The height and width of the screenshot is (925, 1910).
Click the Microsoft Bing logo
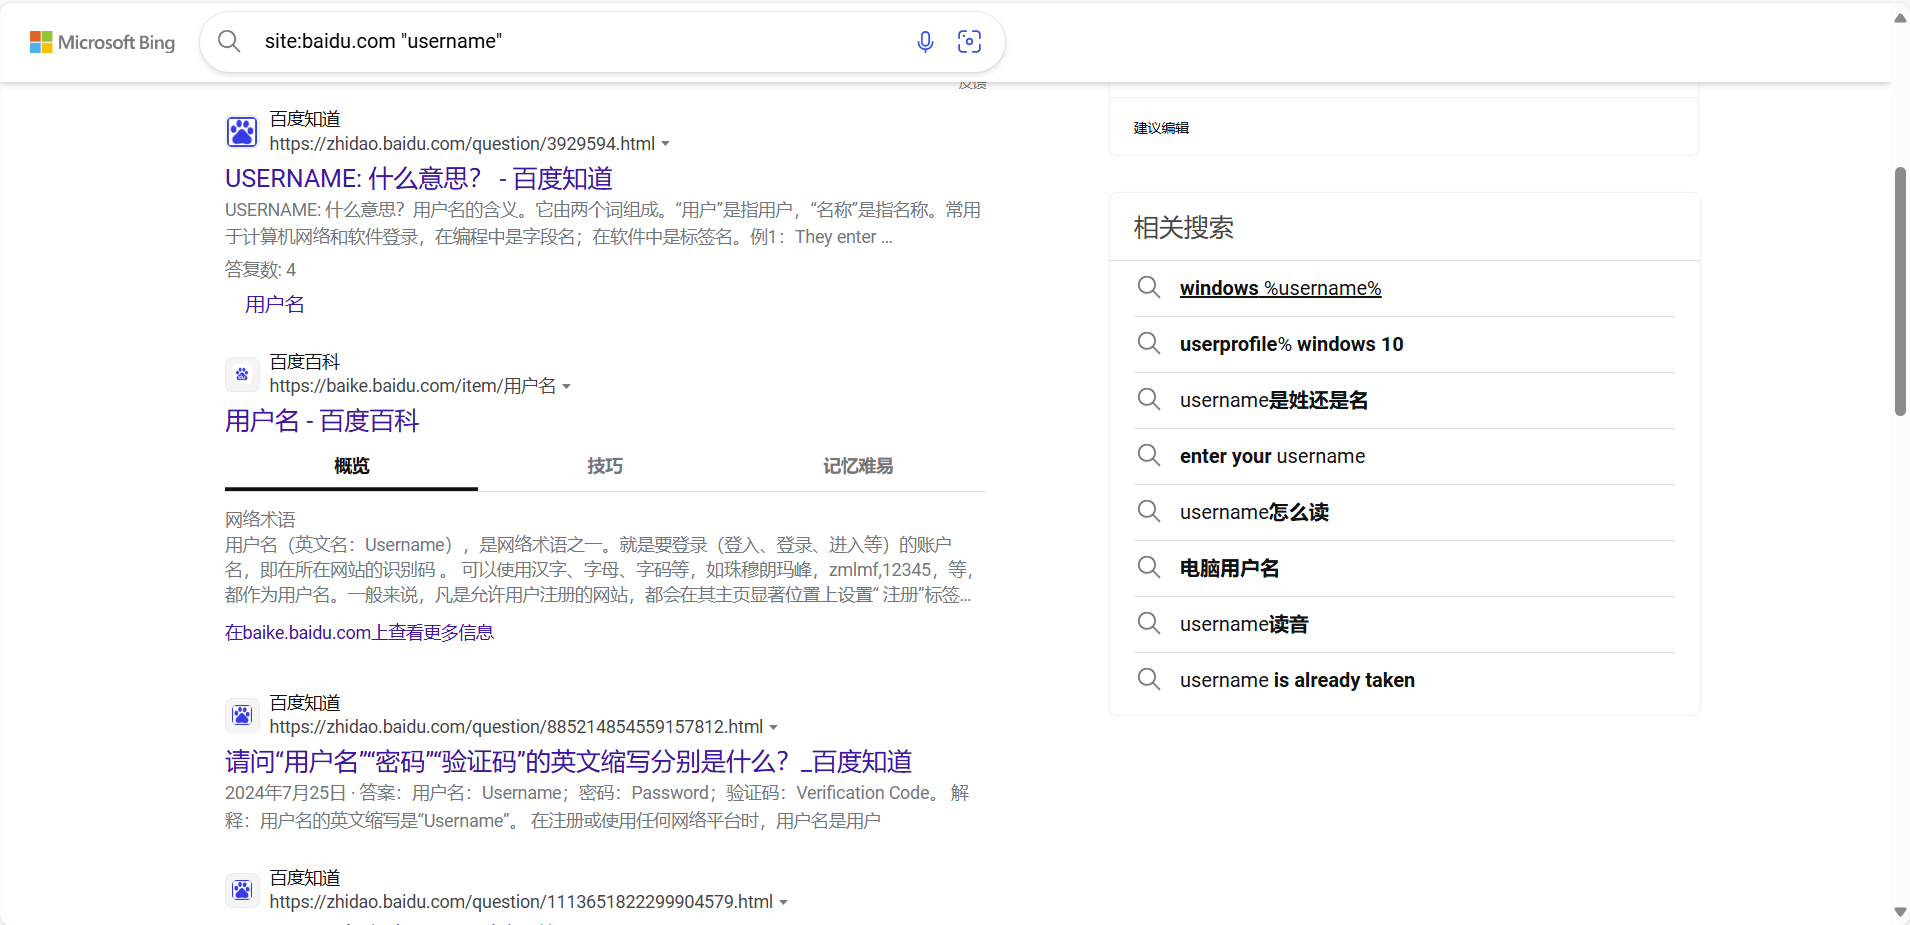(x=102, y=42)
